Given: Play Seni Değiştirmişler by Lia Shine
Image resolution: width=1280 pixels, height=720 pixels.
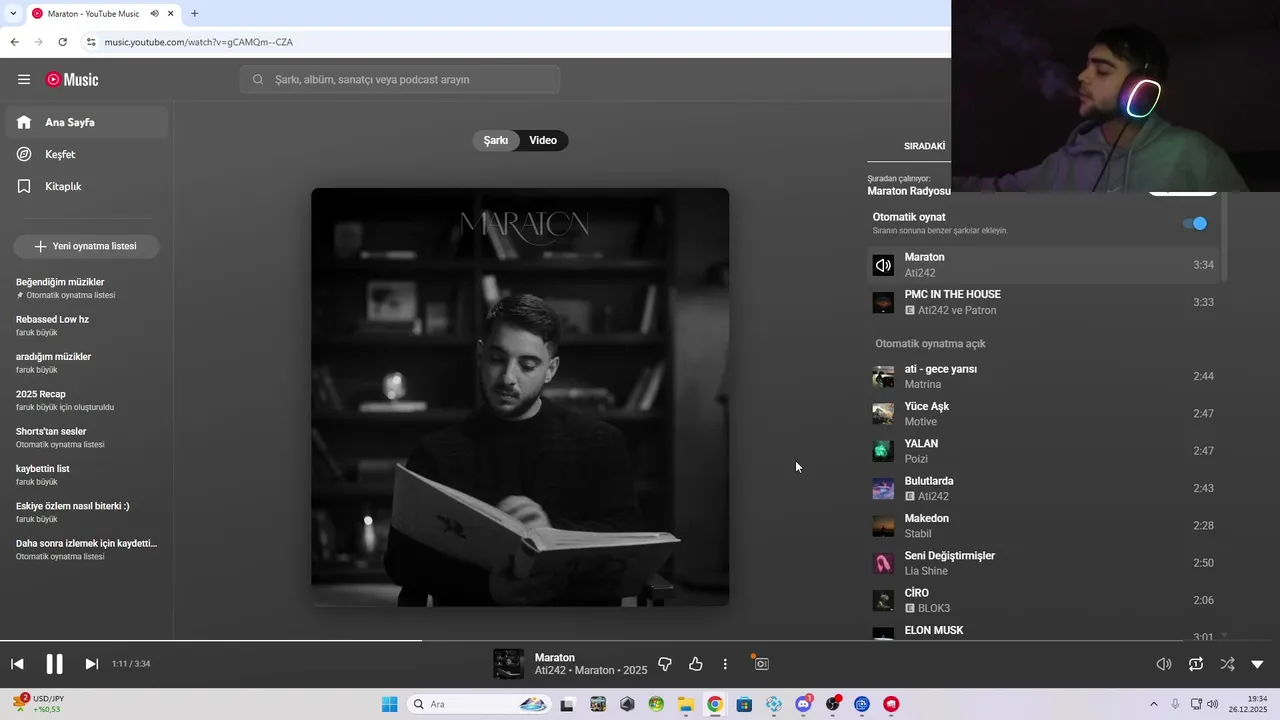Looking at the screenshot, I should click(x=1044, y=563).
